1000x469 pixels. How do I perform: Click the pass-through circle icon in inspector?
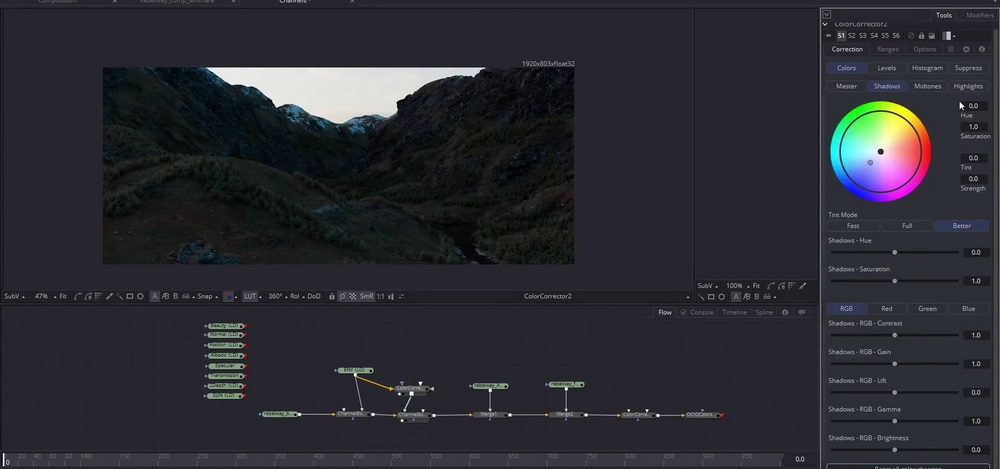click(911, 36)
